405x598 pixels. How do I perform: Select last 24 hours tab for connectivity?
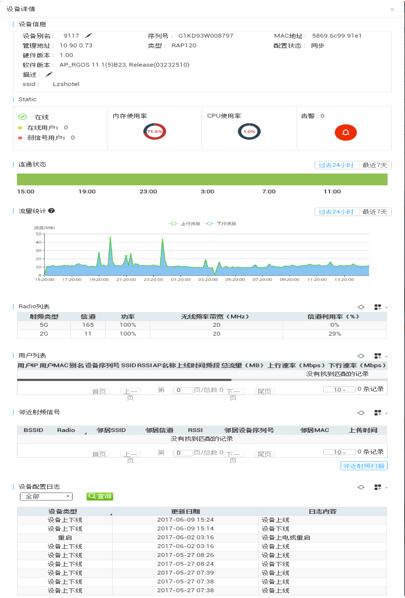pos(336,165)
